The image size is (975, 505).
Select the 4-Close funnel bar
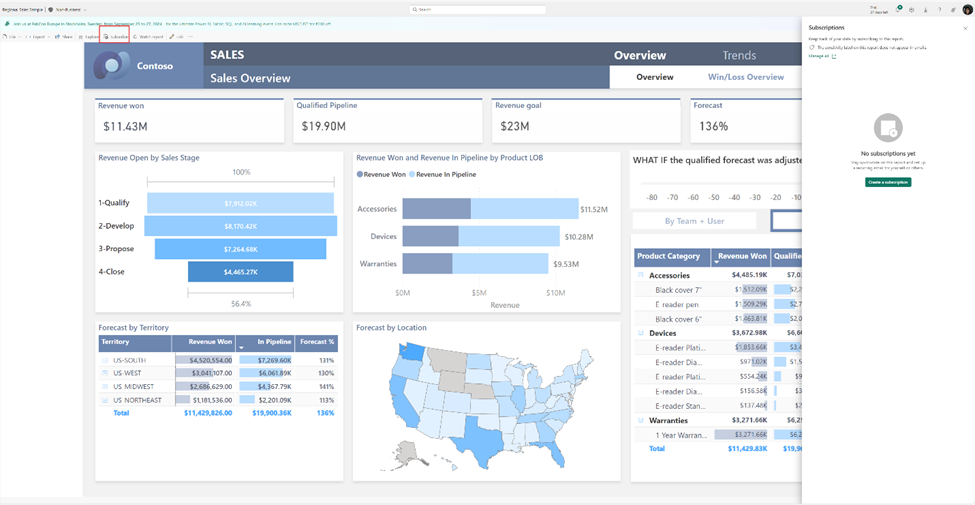tap(241, 272)
